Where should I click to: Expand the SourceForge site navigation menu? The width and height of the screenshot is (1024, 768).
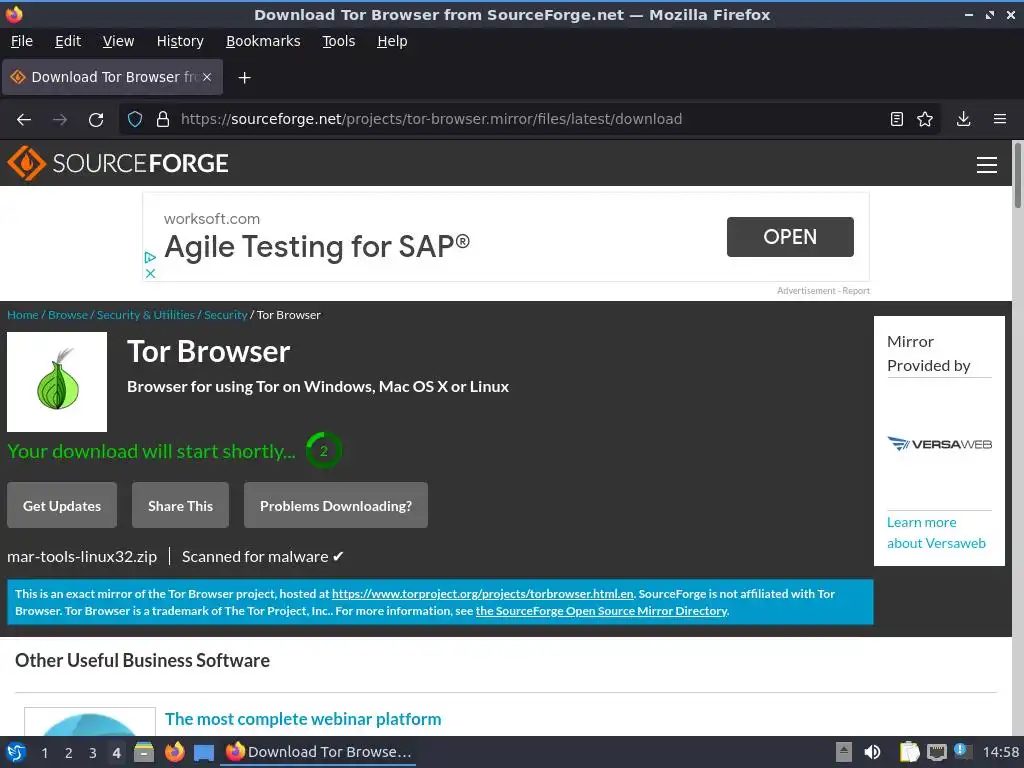pyautogui.click(x=986, y=165)
